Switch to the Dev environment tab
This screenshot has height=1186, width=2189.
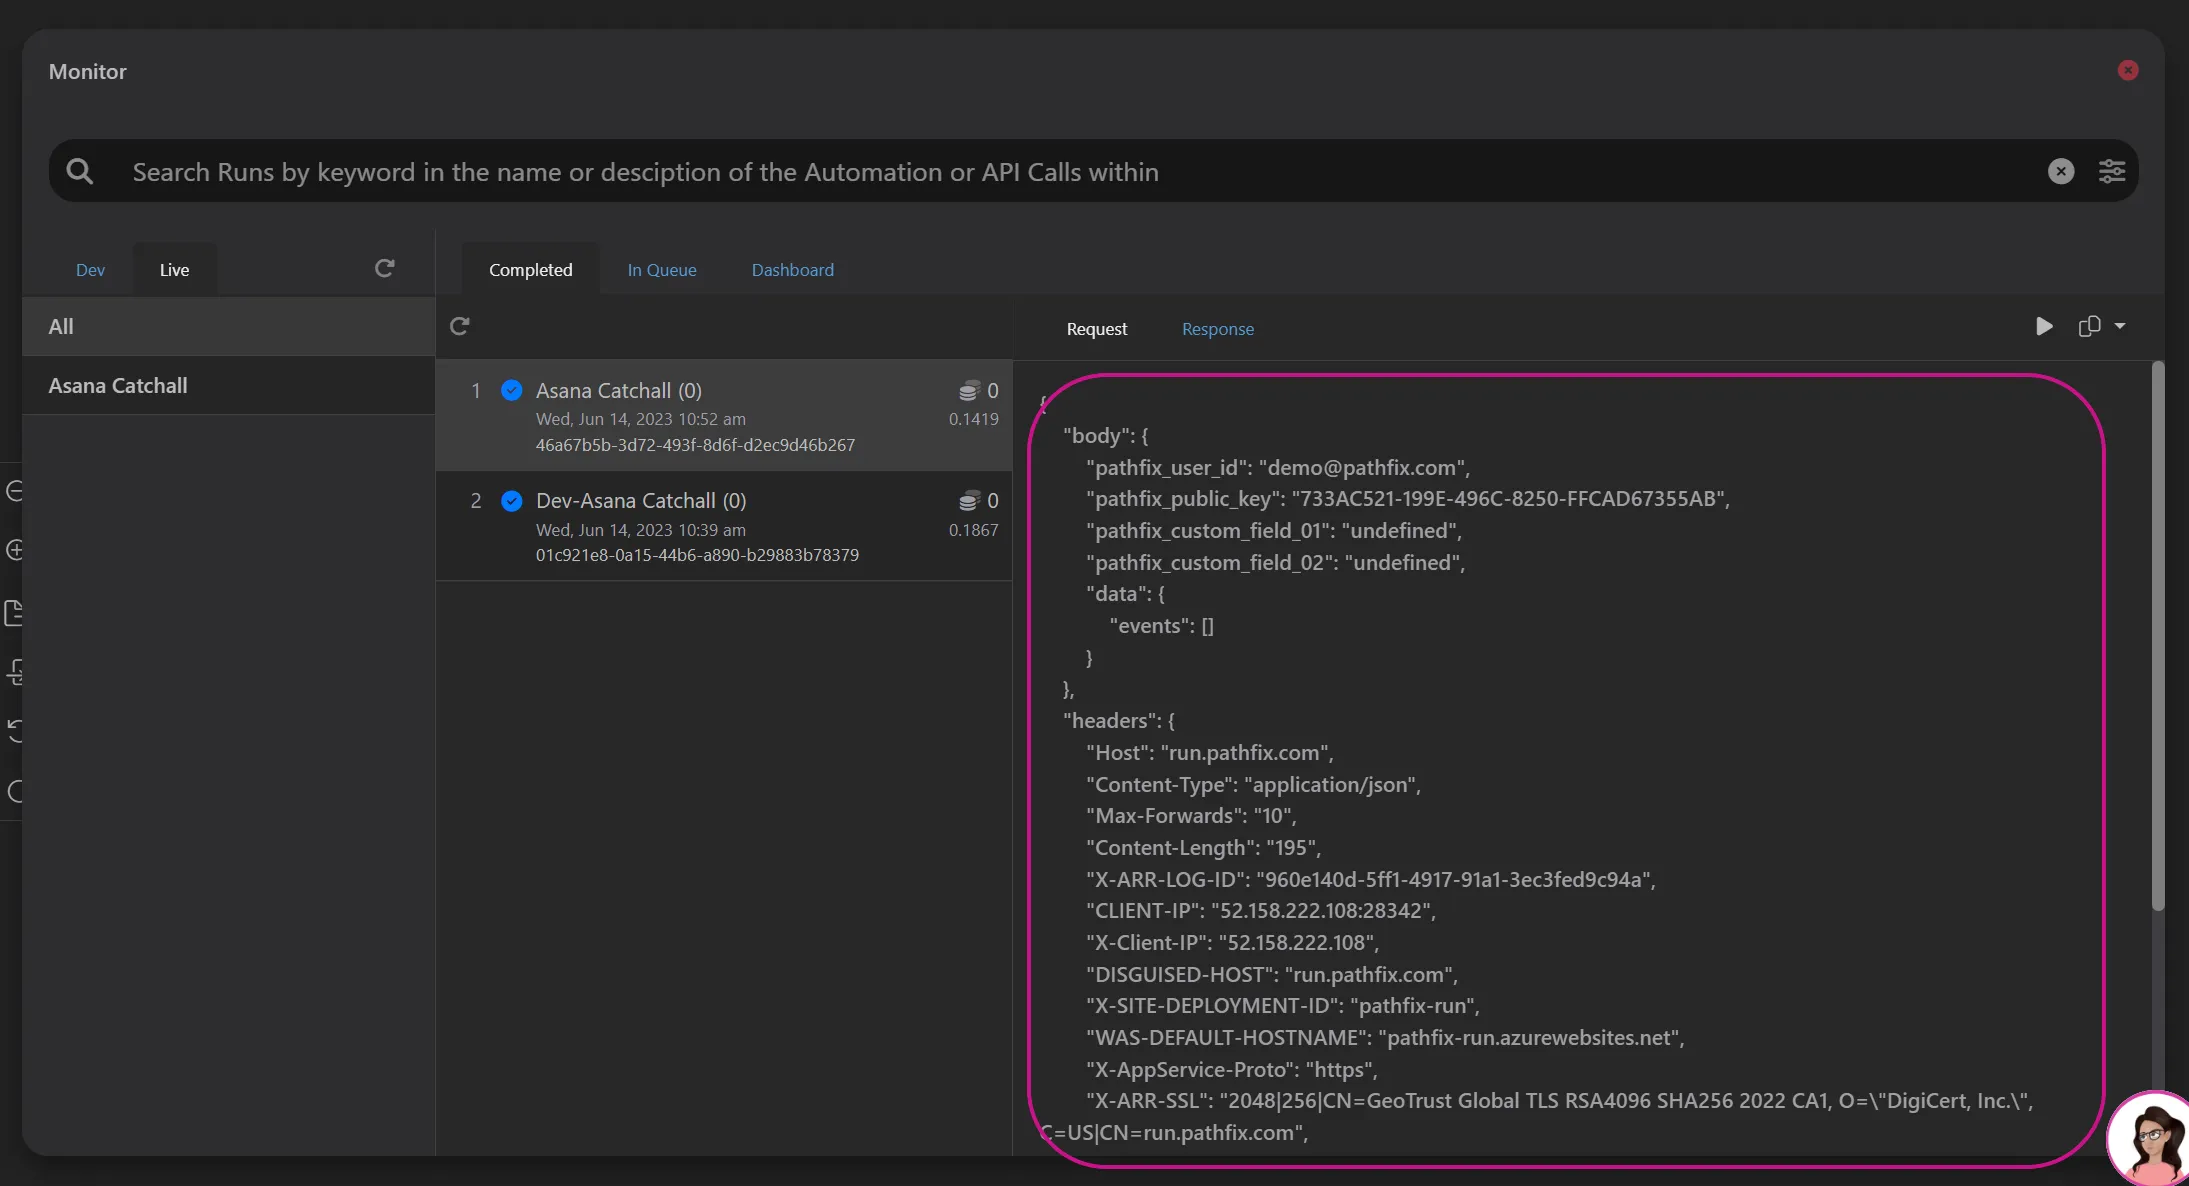pyautogui.click(x=90, y=270)
